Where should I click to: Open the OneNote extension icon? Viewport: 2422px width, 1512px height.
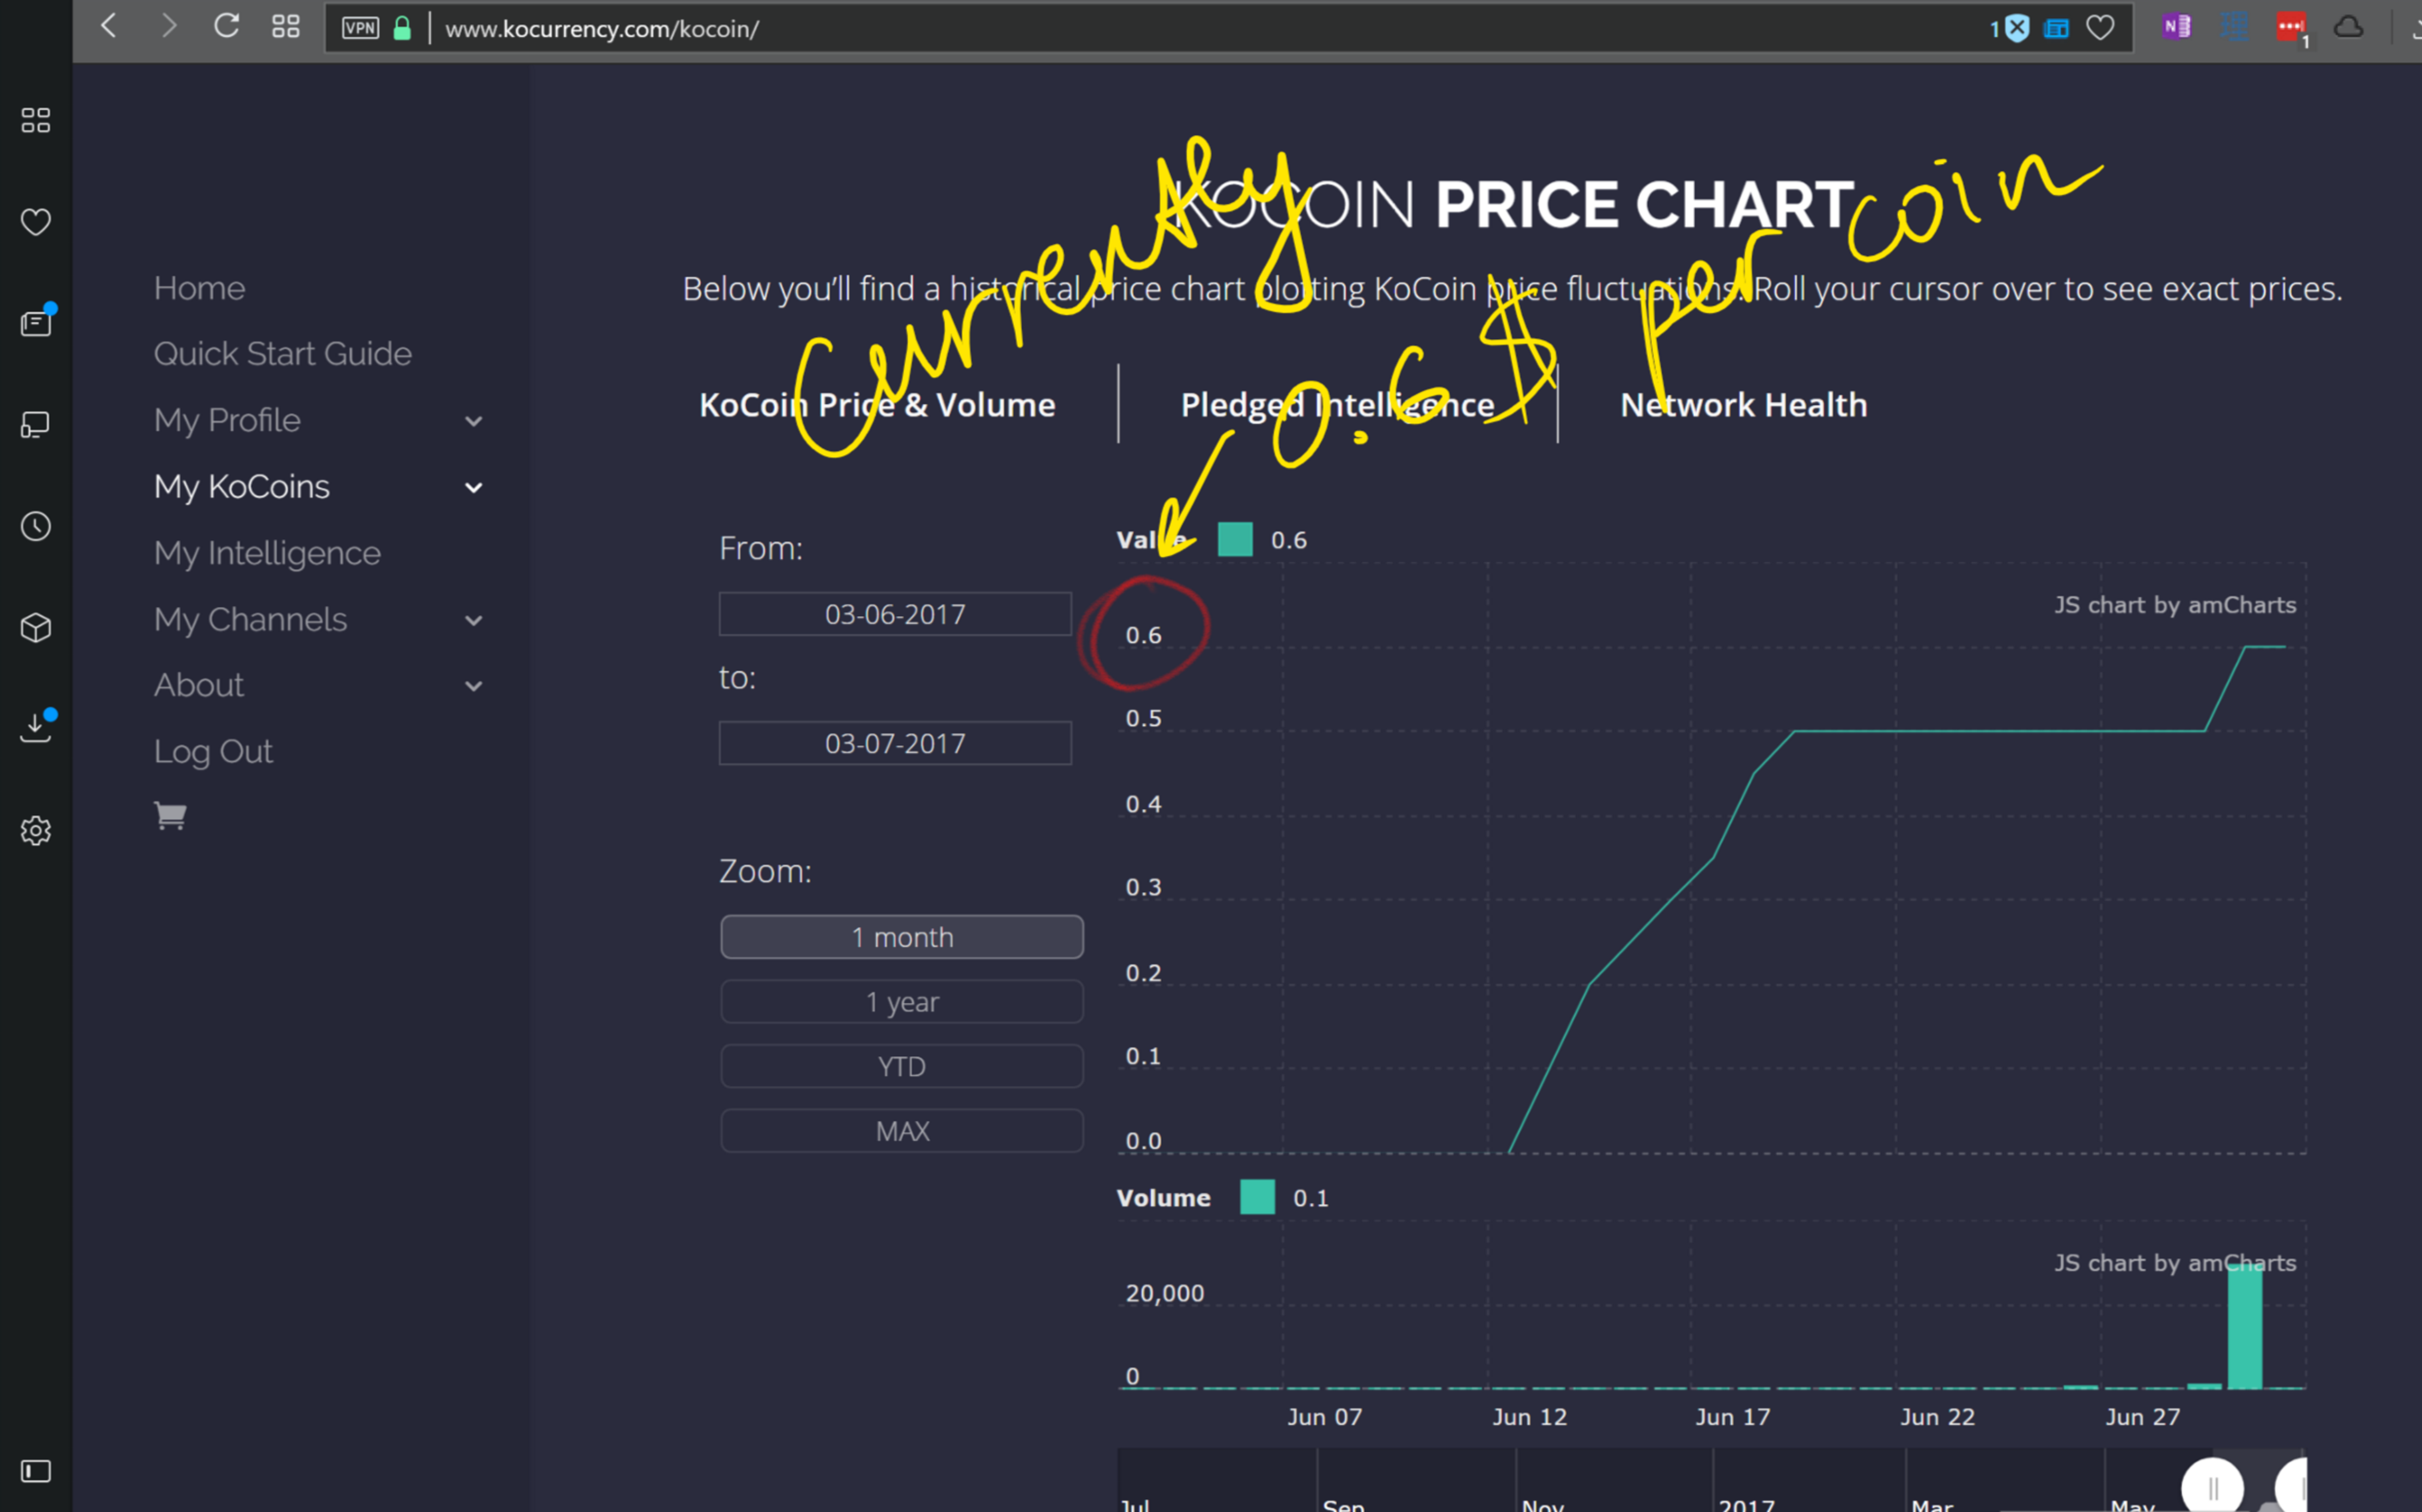pos(2176,27)
